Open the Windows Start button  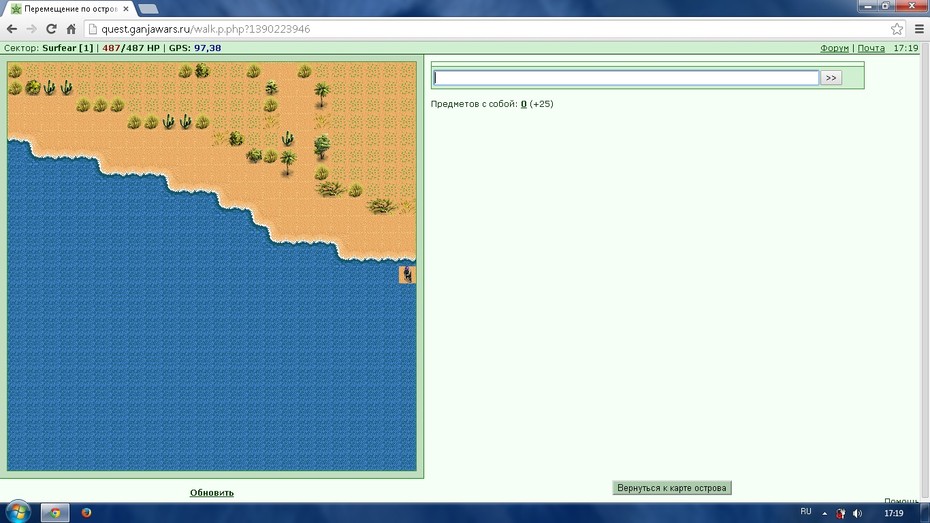[18, 512]
